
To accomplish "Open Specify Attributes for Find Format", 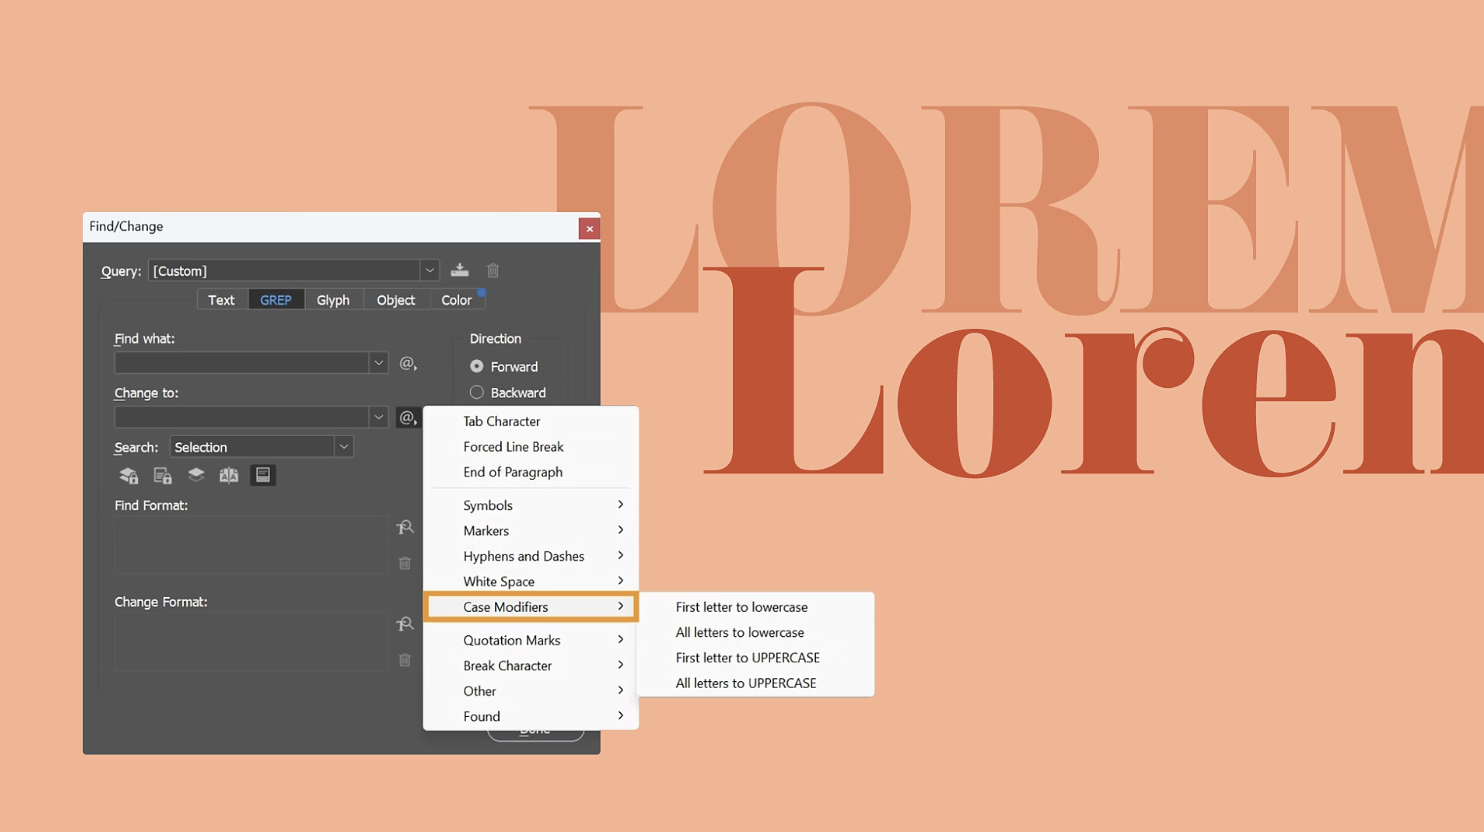I will coord(404,527).
